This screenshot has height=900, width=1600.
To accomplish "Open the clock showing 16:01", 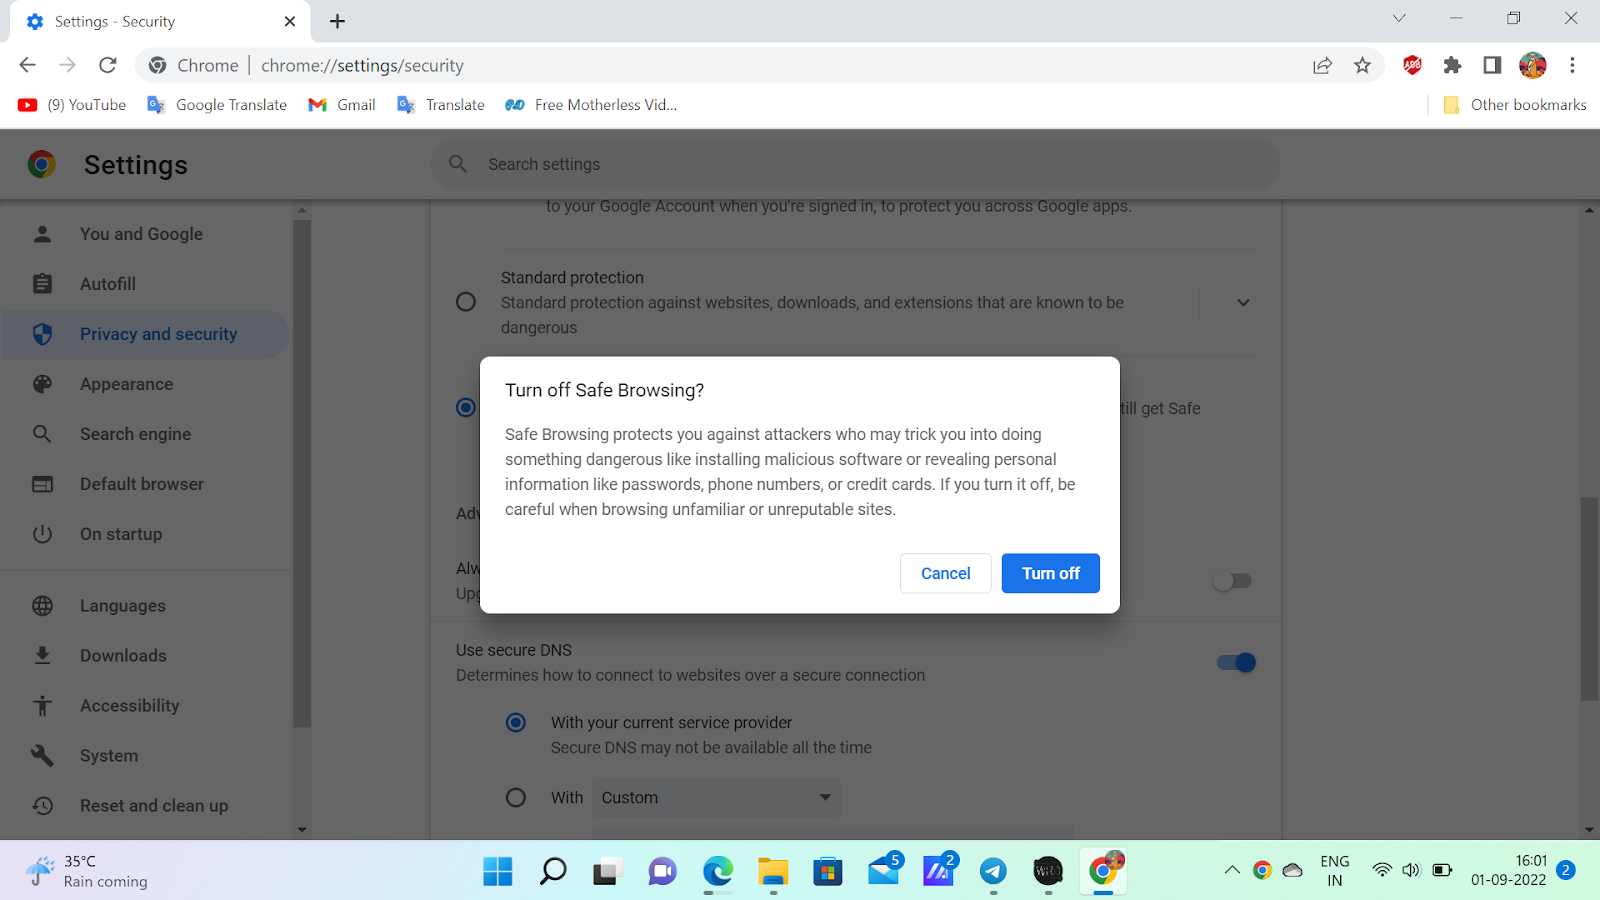I will (1509, 871).
